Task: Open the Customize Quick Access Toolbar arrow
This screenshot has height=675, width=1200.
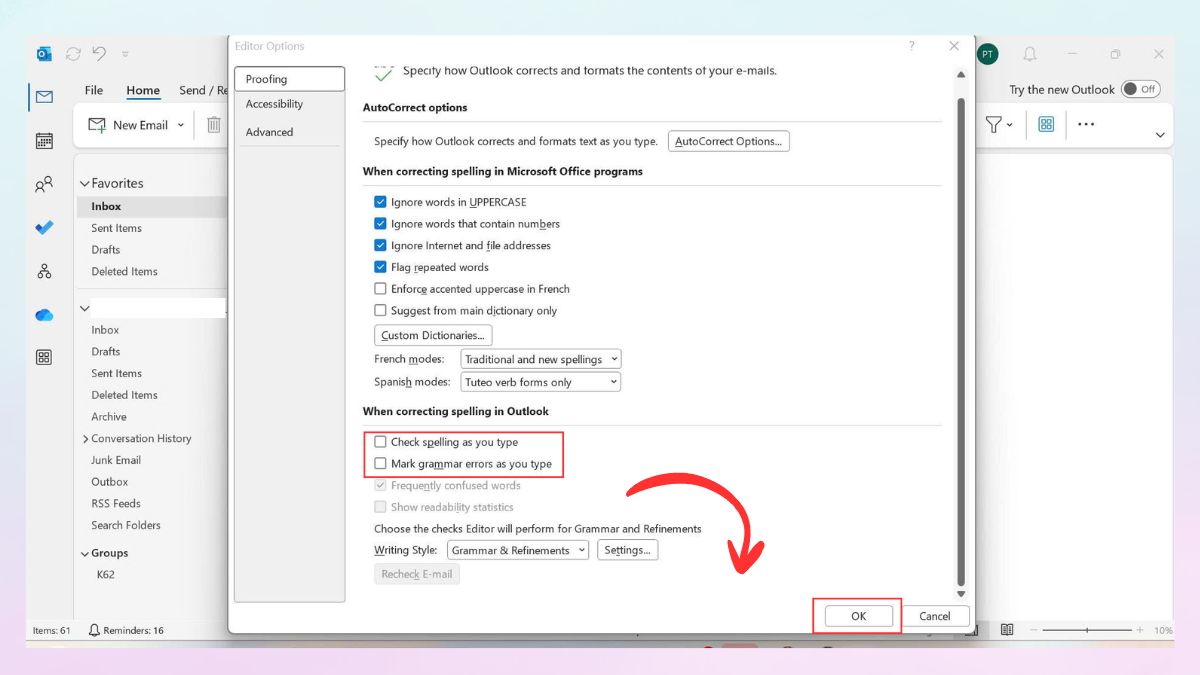Action: pos(125,54)
